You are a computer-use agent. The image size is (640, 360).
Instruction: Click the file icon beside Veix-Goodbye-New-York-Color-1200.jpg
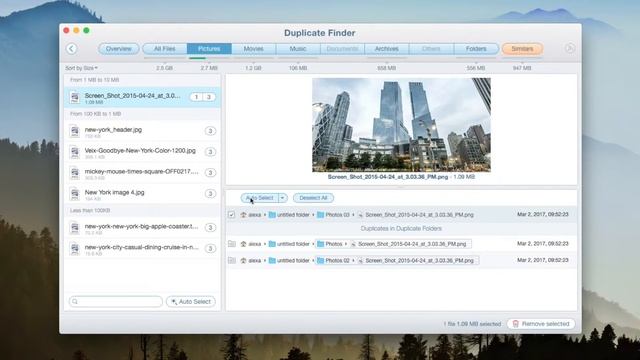pos(75,152)
